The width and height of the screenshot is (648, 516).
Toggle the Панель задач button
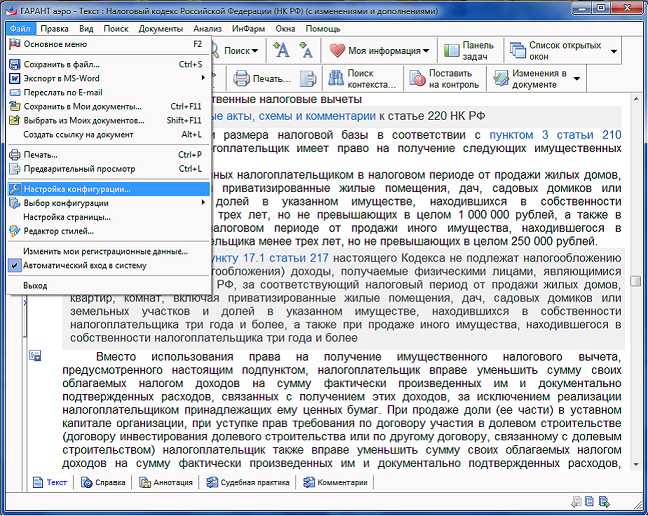coord(470,51)
